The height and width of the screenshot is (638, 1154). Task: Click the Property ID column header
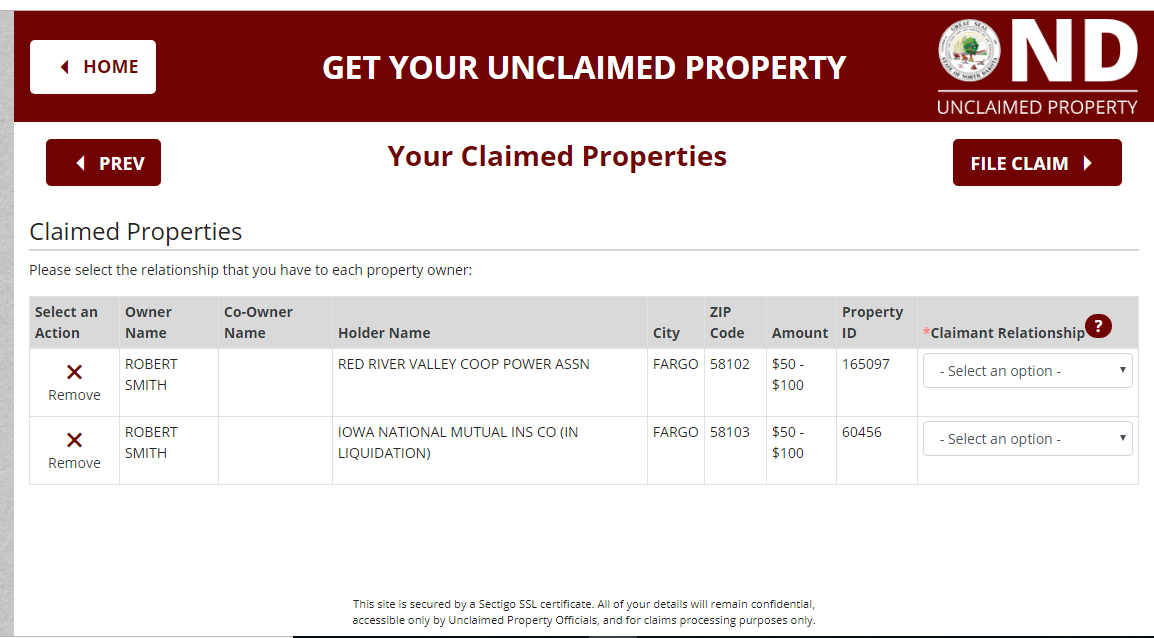873,322
